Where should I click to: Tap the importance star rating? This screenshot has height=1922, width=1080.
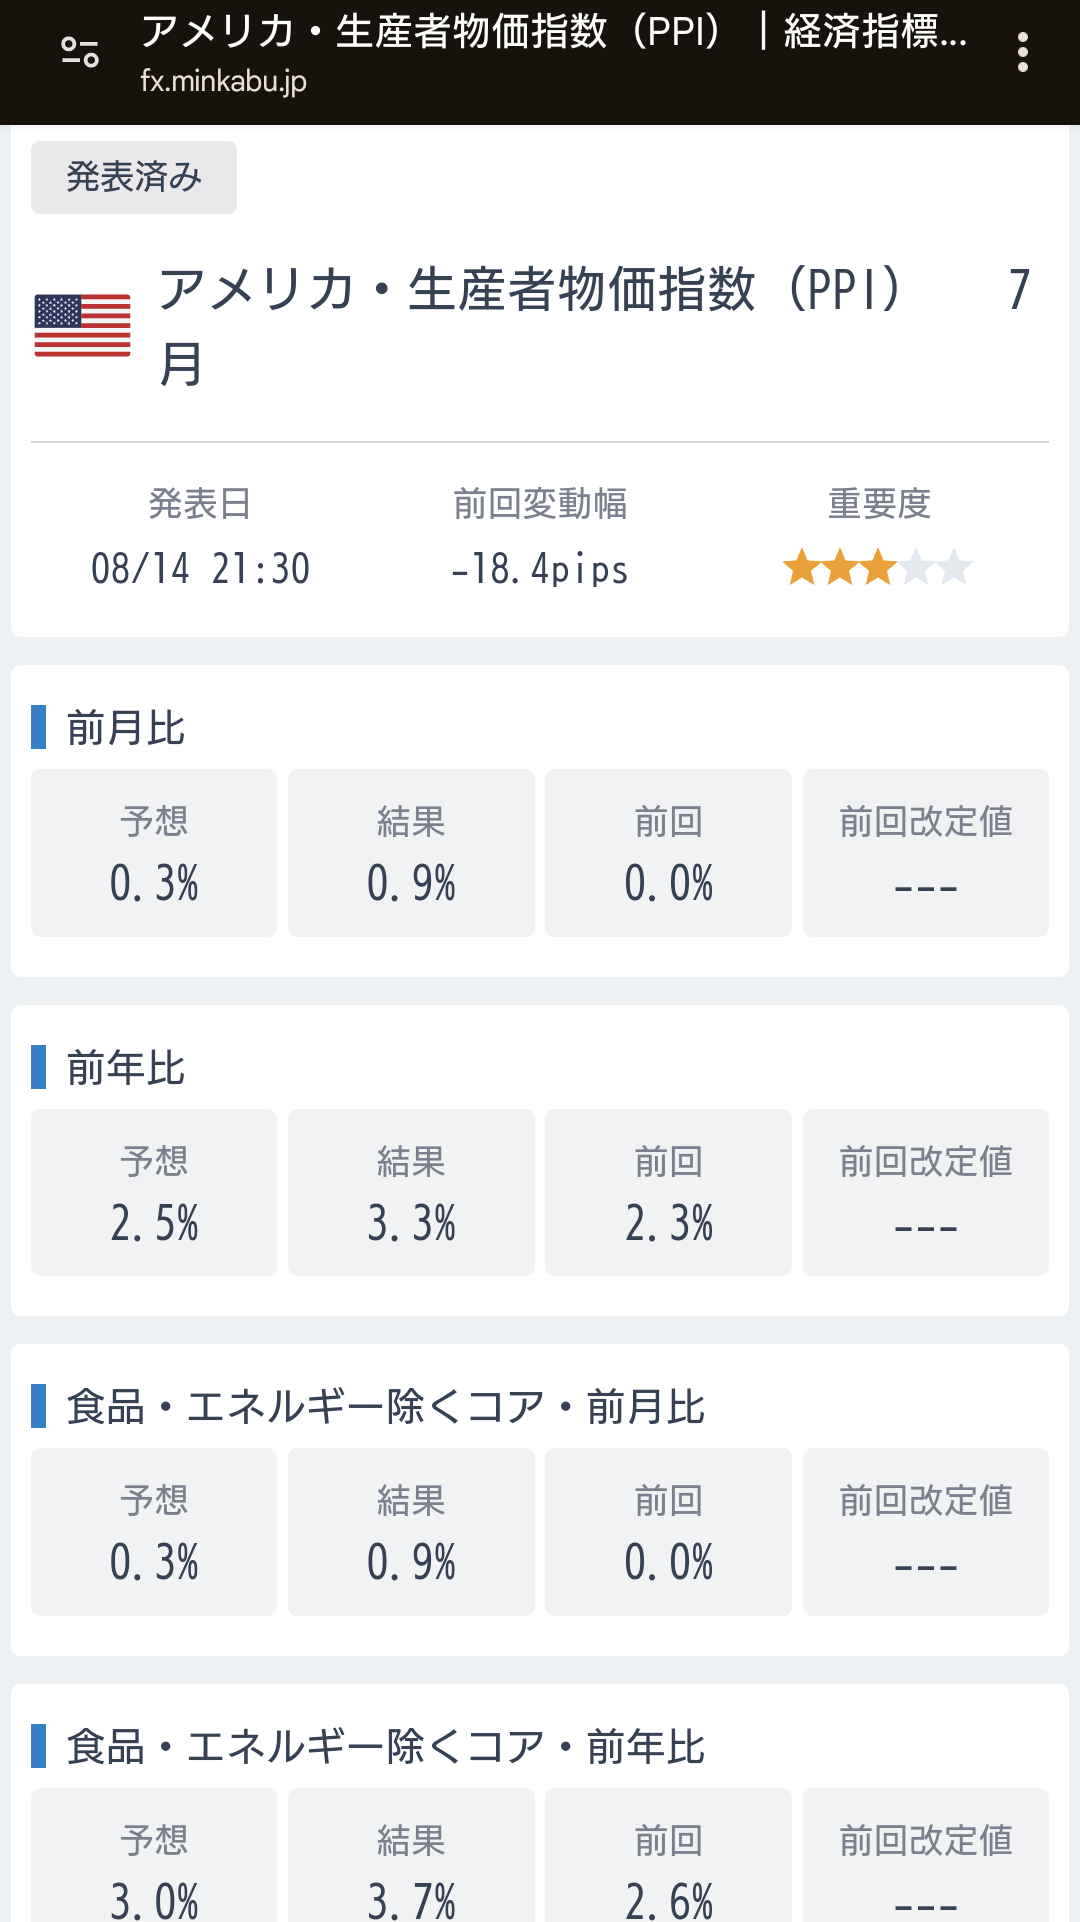pyautogui.click(x=877, y=567)
